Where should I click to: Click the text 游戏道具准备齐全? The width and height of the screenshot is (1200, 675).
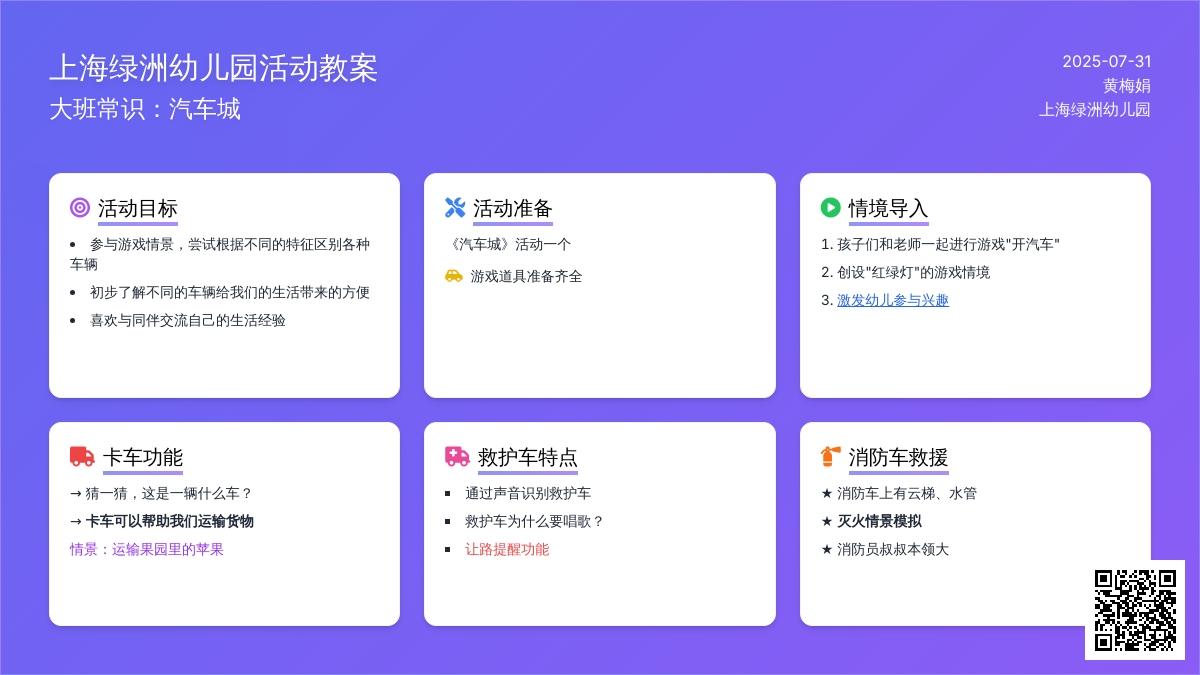pyautogui.click(x=527, y=276)
